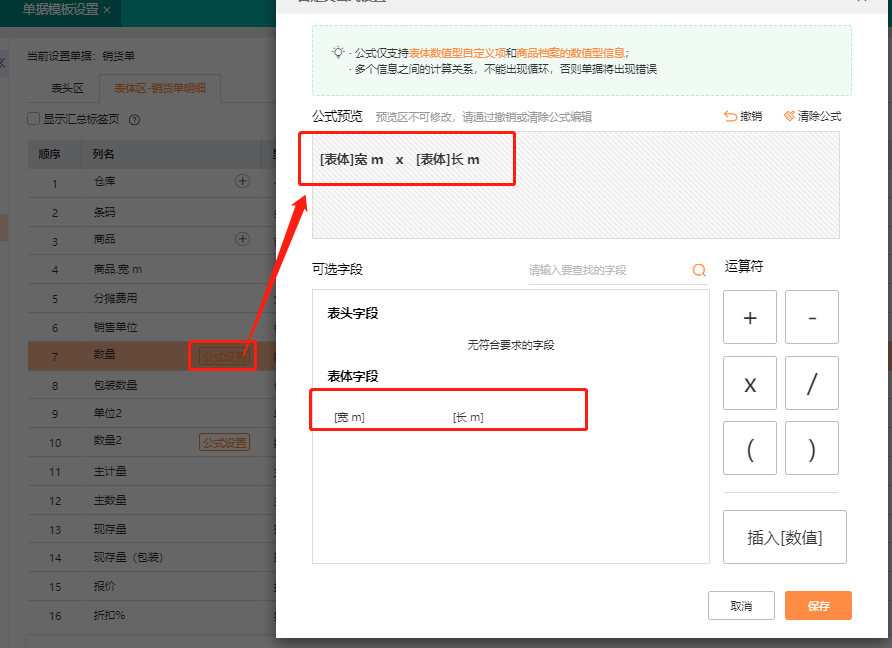
Task: Insert the divide slash operator
Action: click(812, 383)
